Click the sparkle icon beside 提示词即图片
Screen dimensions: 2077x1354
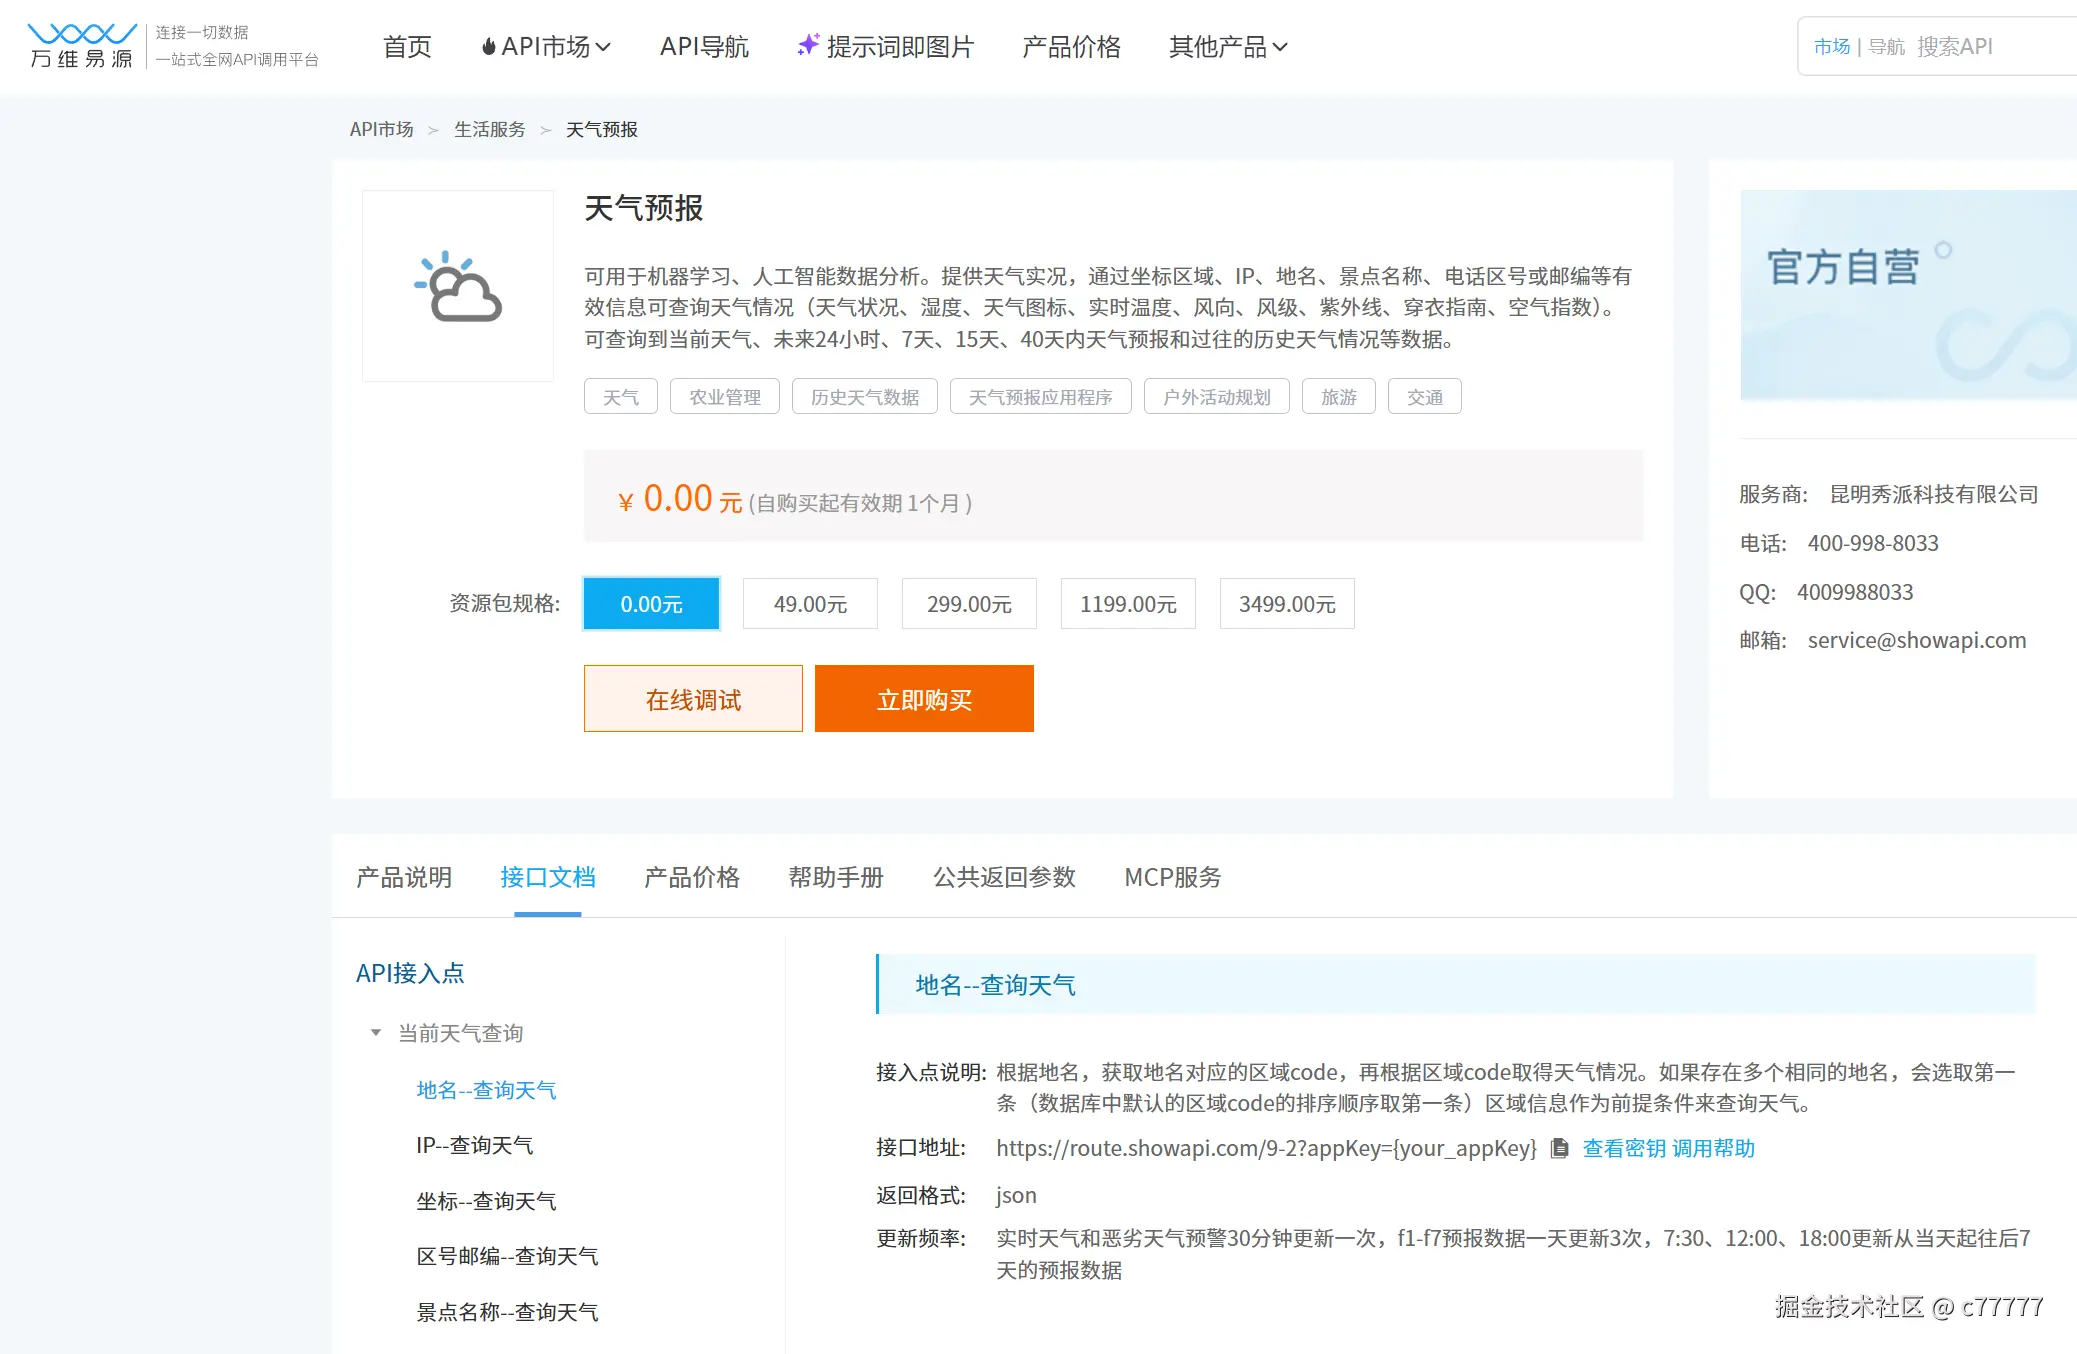point(808,45)
